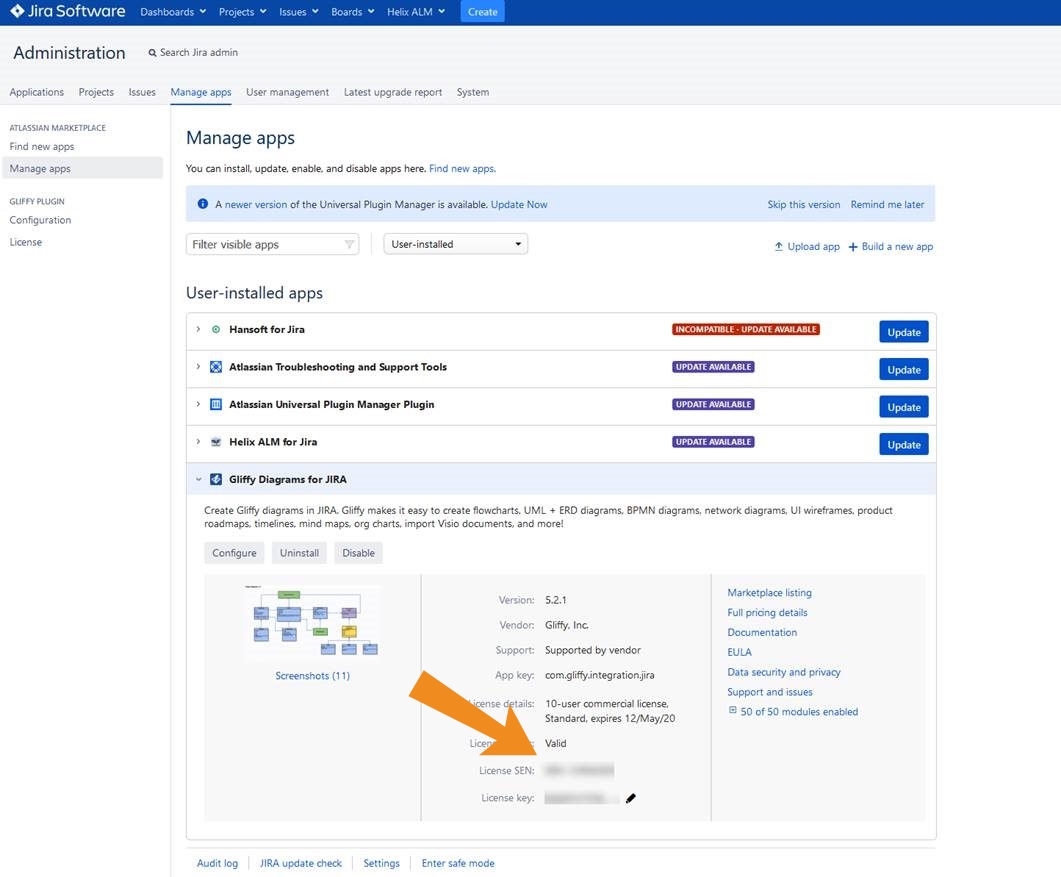Click the Hansoft for Jira app icon
The height and width of the screenshot is (877, 1061).
click(x=216, y=330)
